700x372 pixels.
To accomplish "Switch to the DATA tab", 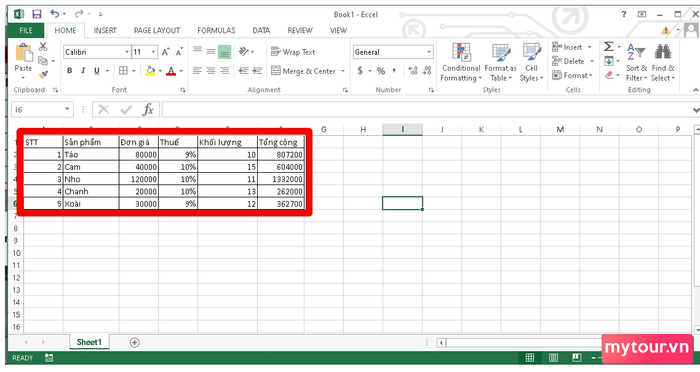I will (x=261, y=30).
